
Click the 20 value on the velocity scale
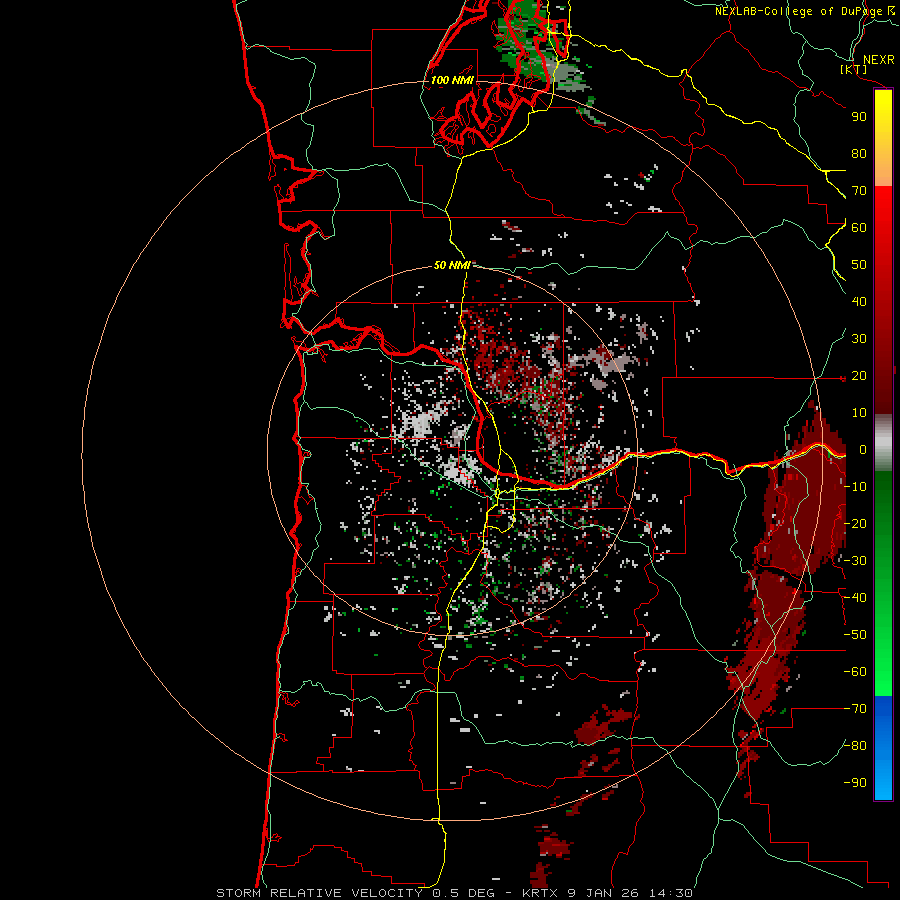tap(859, 376)
